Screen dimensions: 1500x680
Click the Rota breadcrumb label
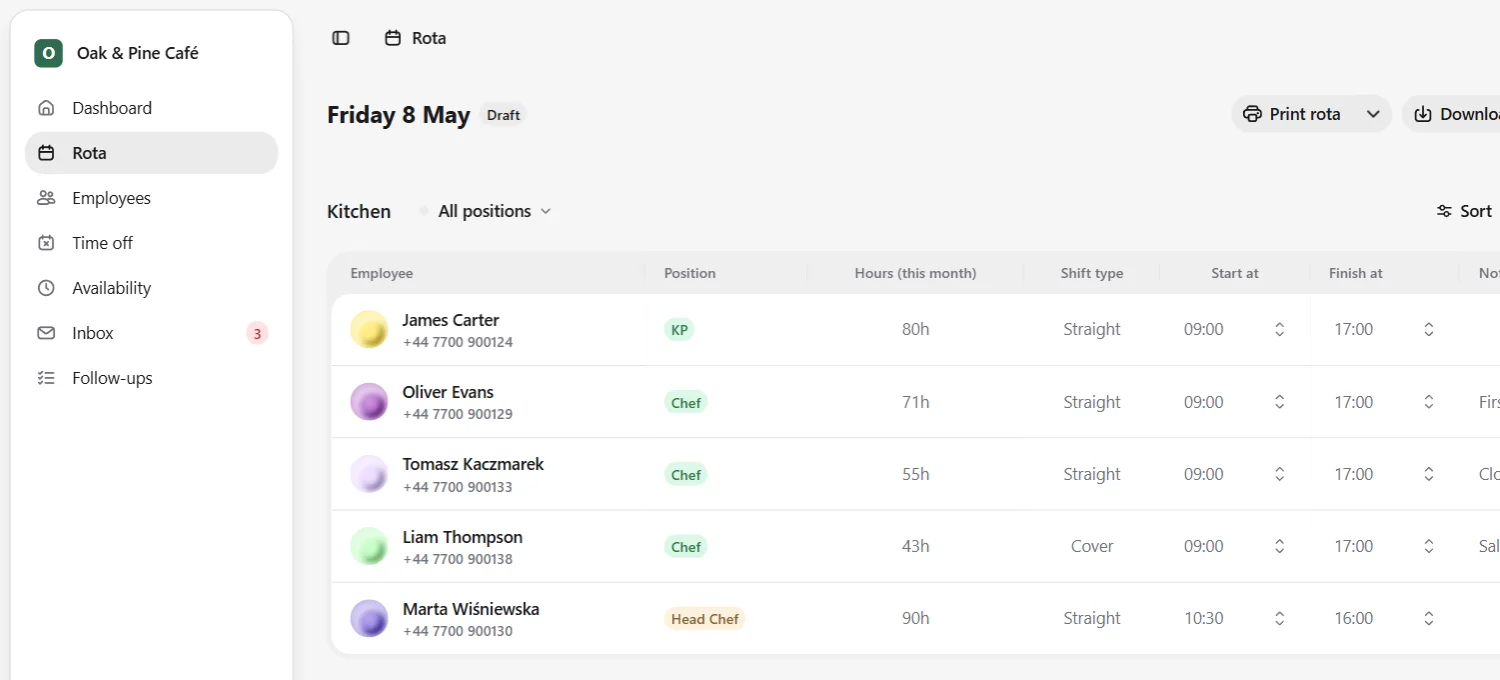click(429, 38)
